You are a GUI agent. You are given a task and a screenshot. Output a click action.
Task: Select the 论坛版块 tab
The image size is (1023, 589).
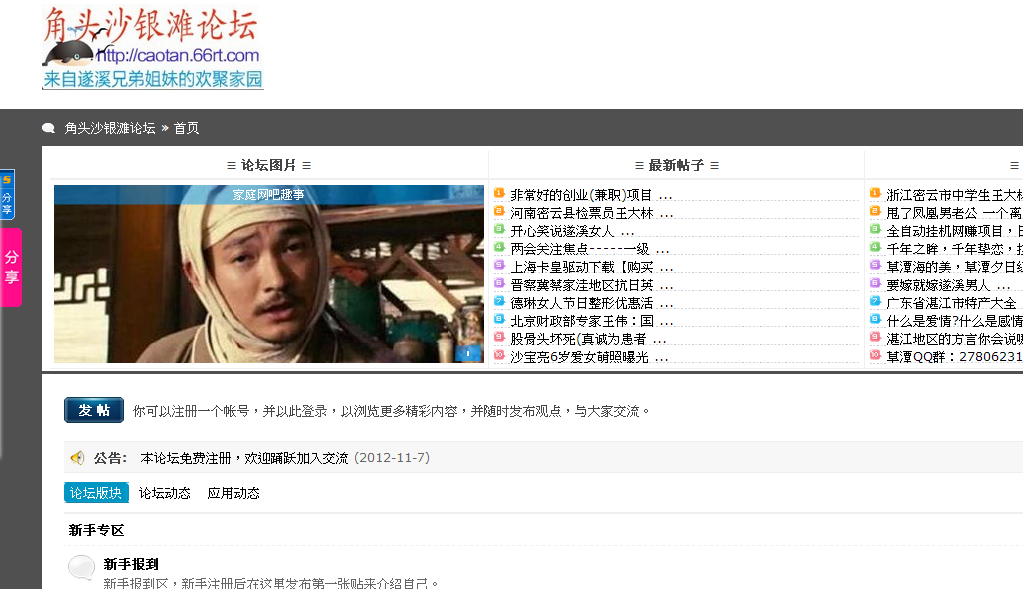point(96,492)
